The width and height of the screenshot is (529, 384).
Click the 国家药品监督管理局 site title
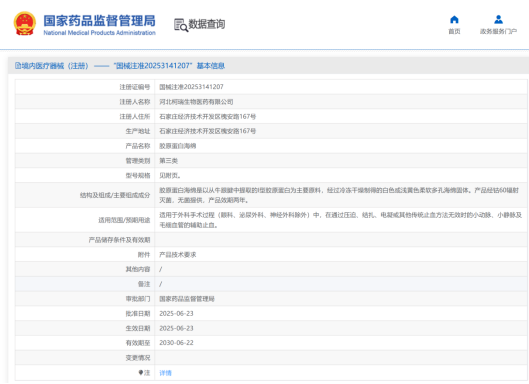coord(100,21)
